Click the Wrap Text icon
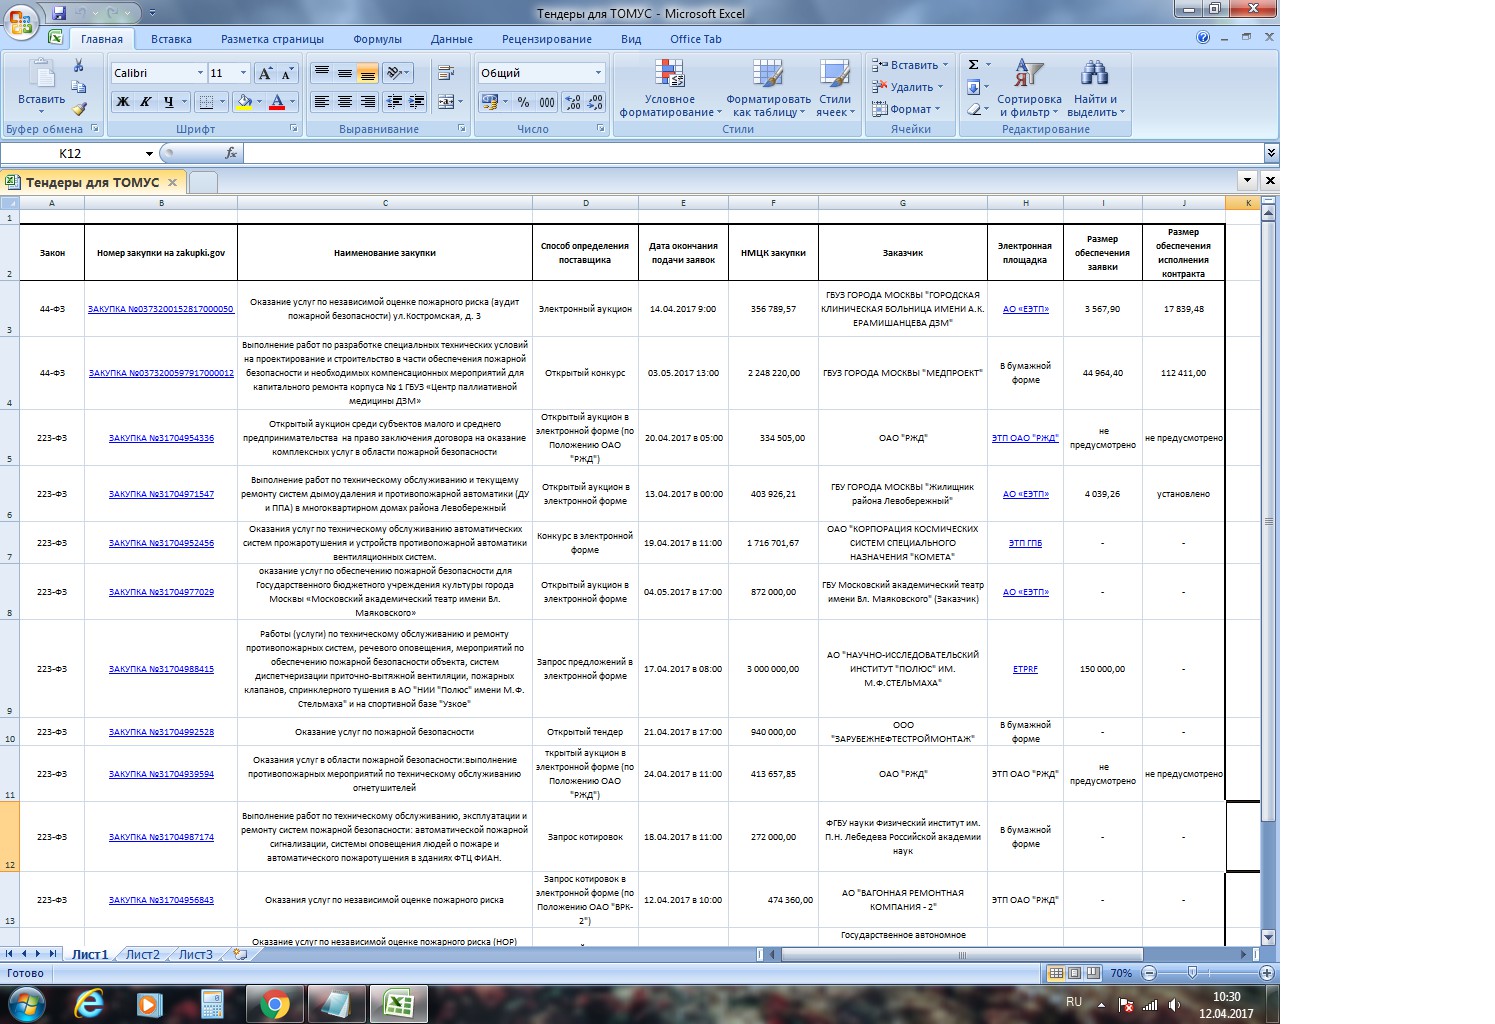Screen dimensions: 1495x1024 click(446, 73)
